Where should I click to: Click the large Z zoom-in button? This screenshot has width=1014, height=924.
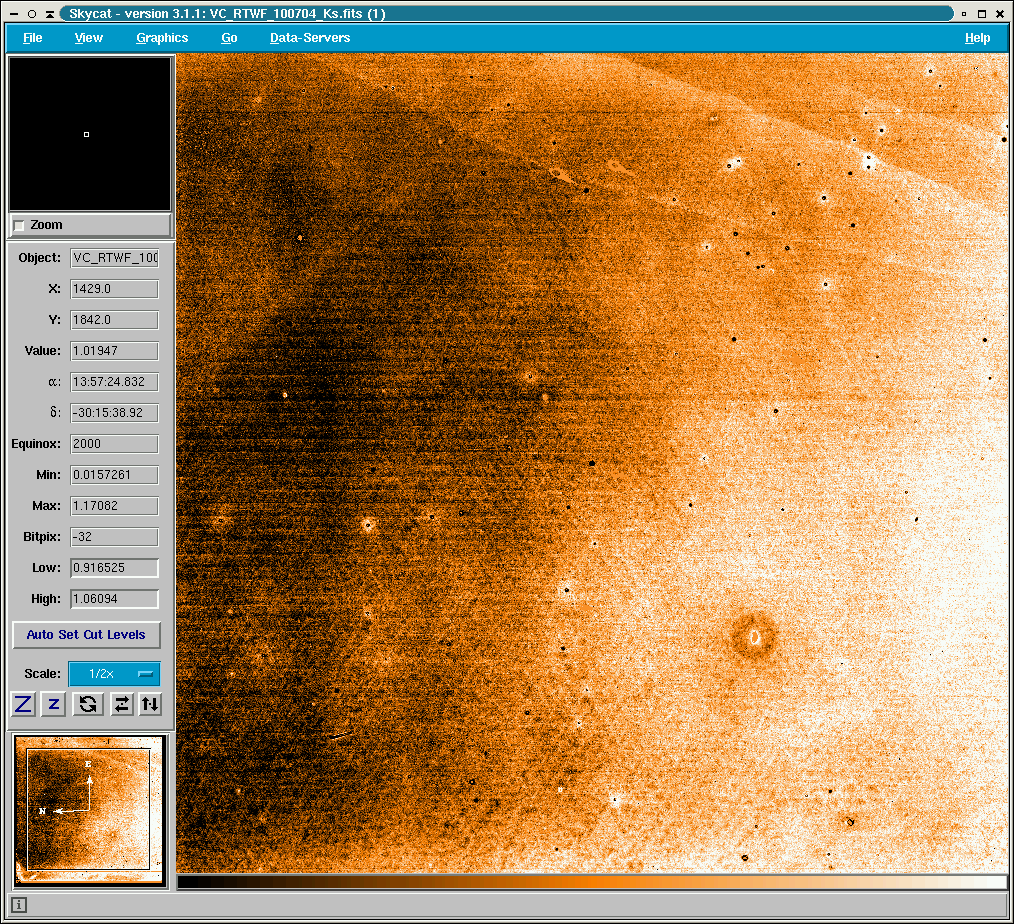(x=24, y=704)
